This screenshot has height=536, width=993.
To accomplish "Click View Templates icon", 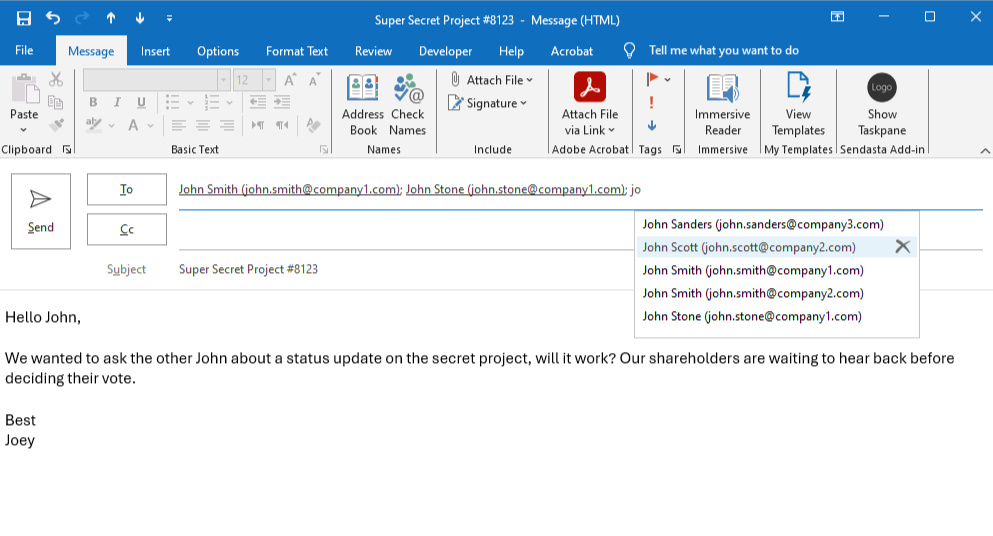I will point(798,104).
